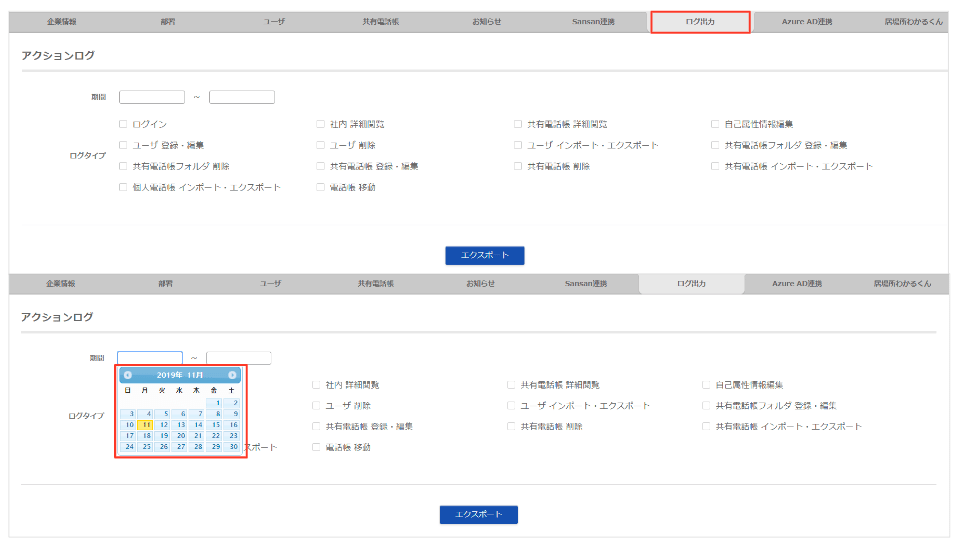
Task: Click the エクスポート button below the calendar panel
Action: click(479, 515)
